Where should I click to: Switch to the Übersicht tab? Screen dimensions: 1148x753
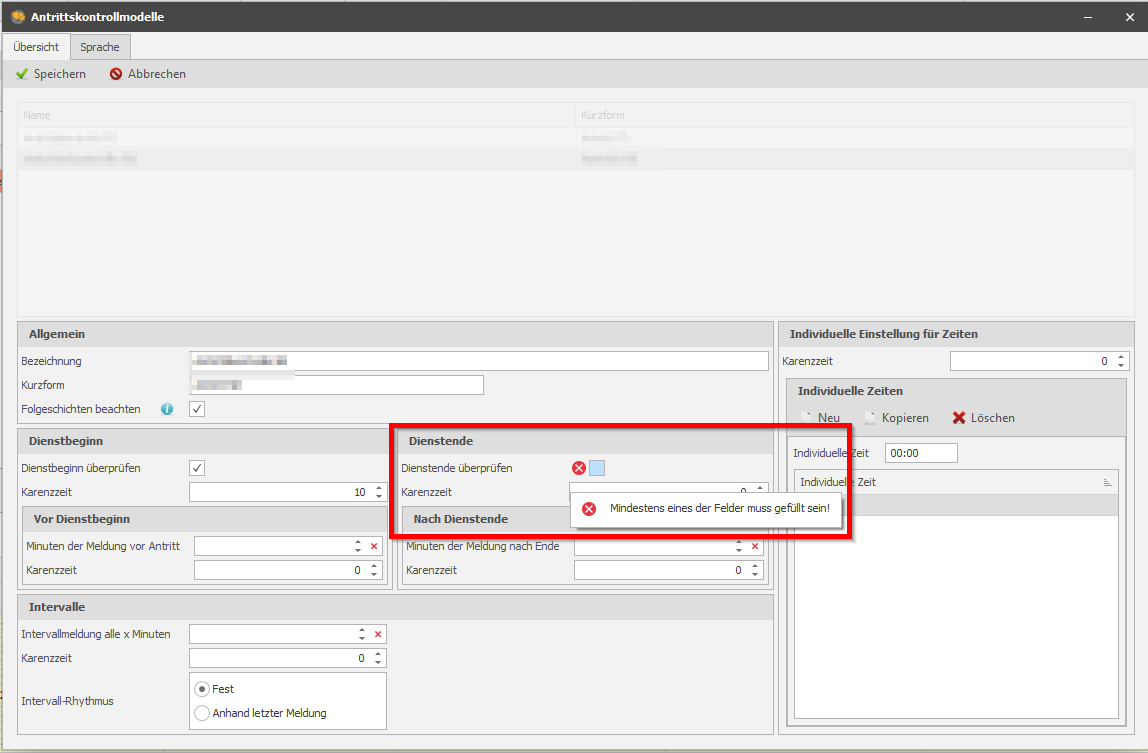tap(36, 47)
